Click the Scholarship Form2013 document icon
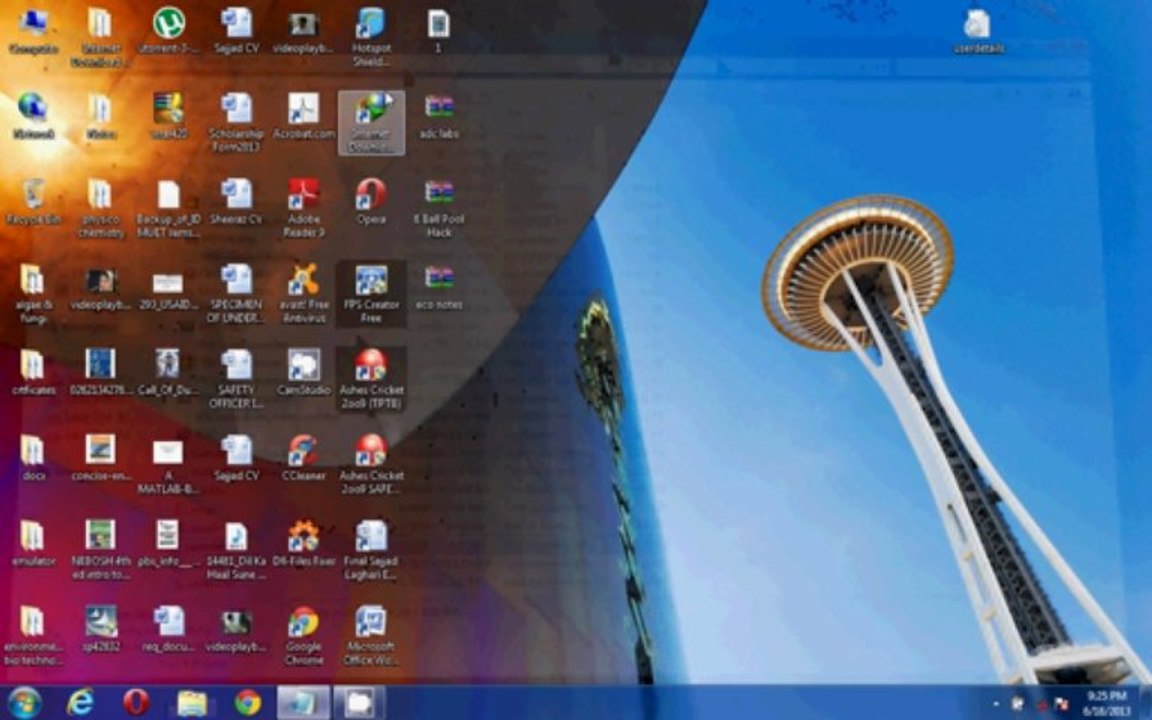The height and width of the screenshot is (720, 1152). coord(237,122)
